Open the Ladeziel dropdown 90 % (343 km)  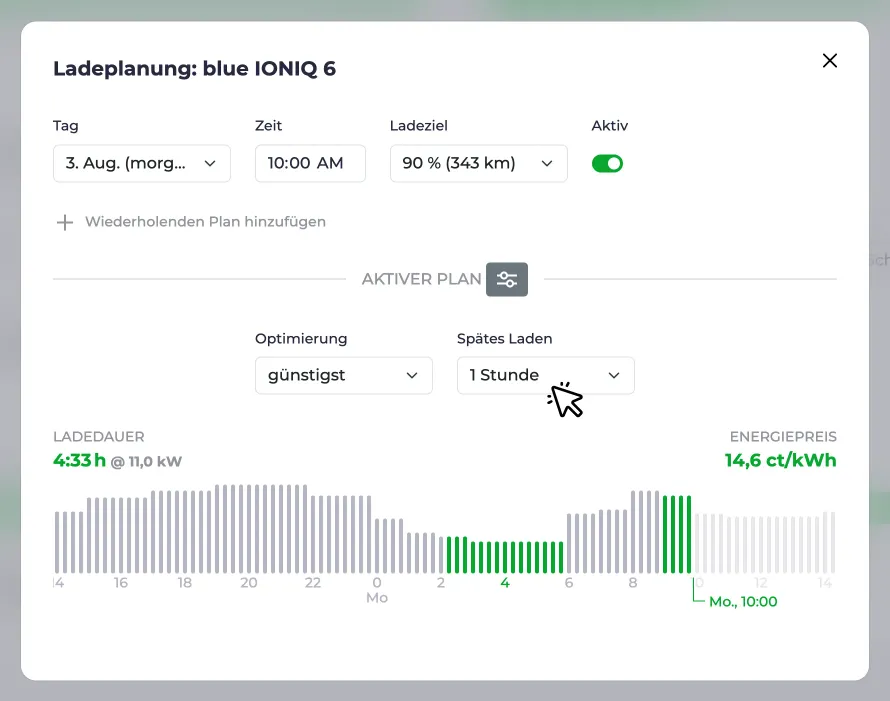[478, 163]
